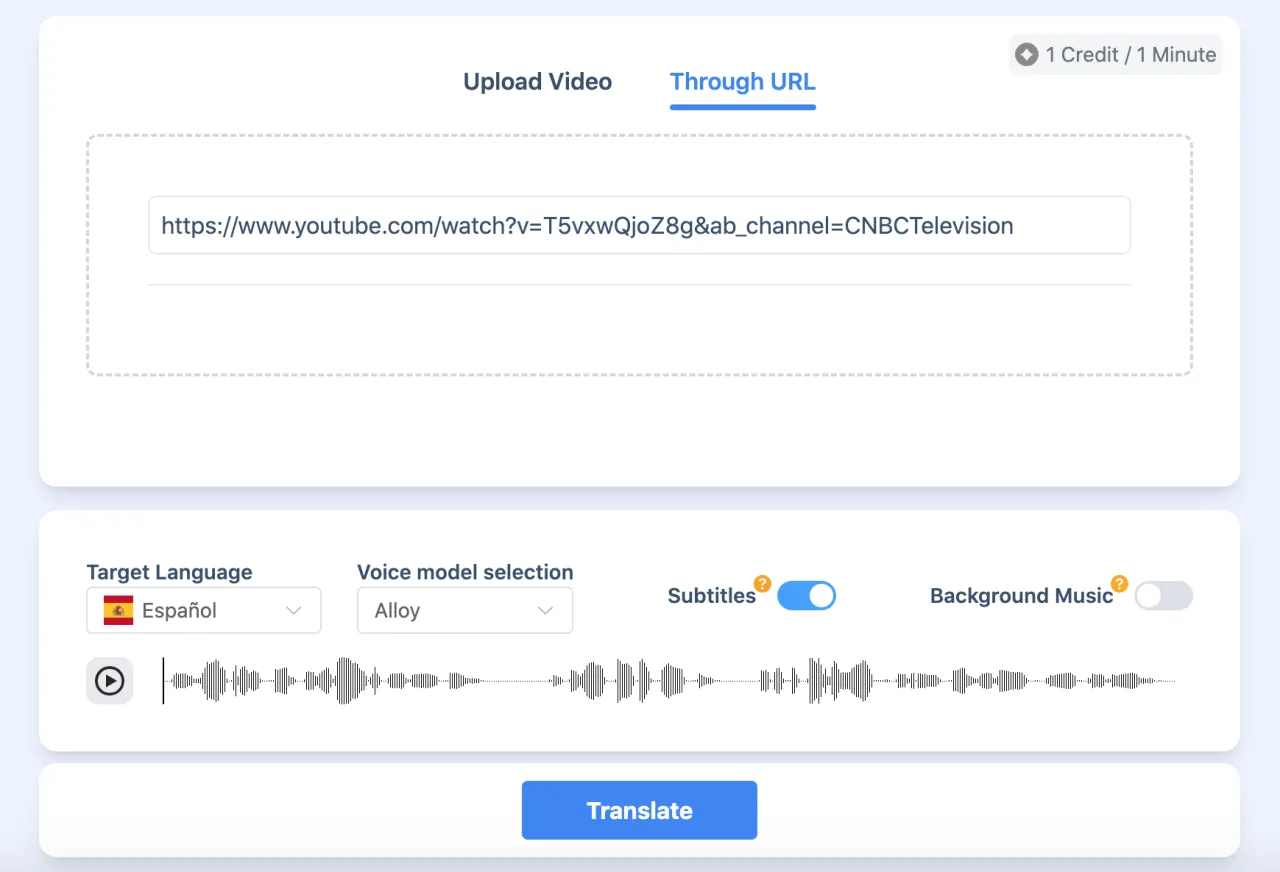This screenshot has width=1280, height=872.
Task: Seek to the middle of the audio waveform
Action: pos(668,681)
